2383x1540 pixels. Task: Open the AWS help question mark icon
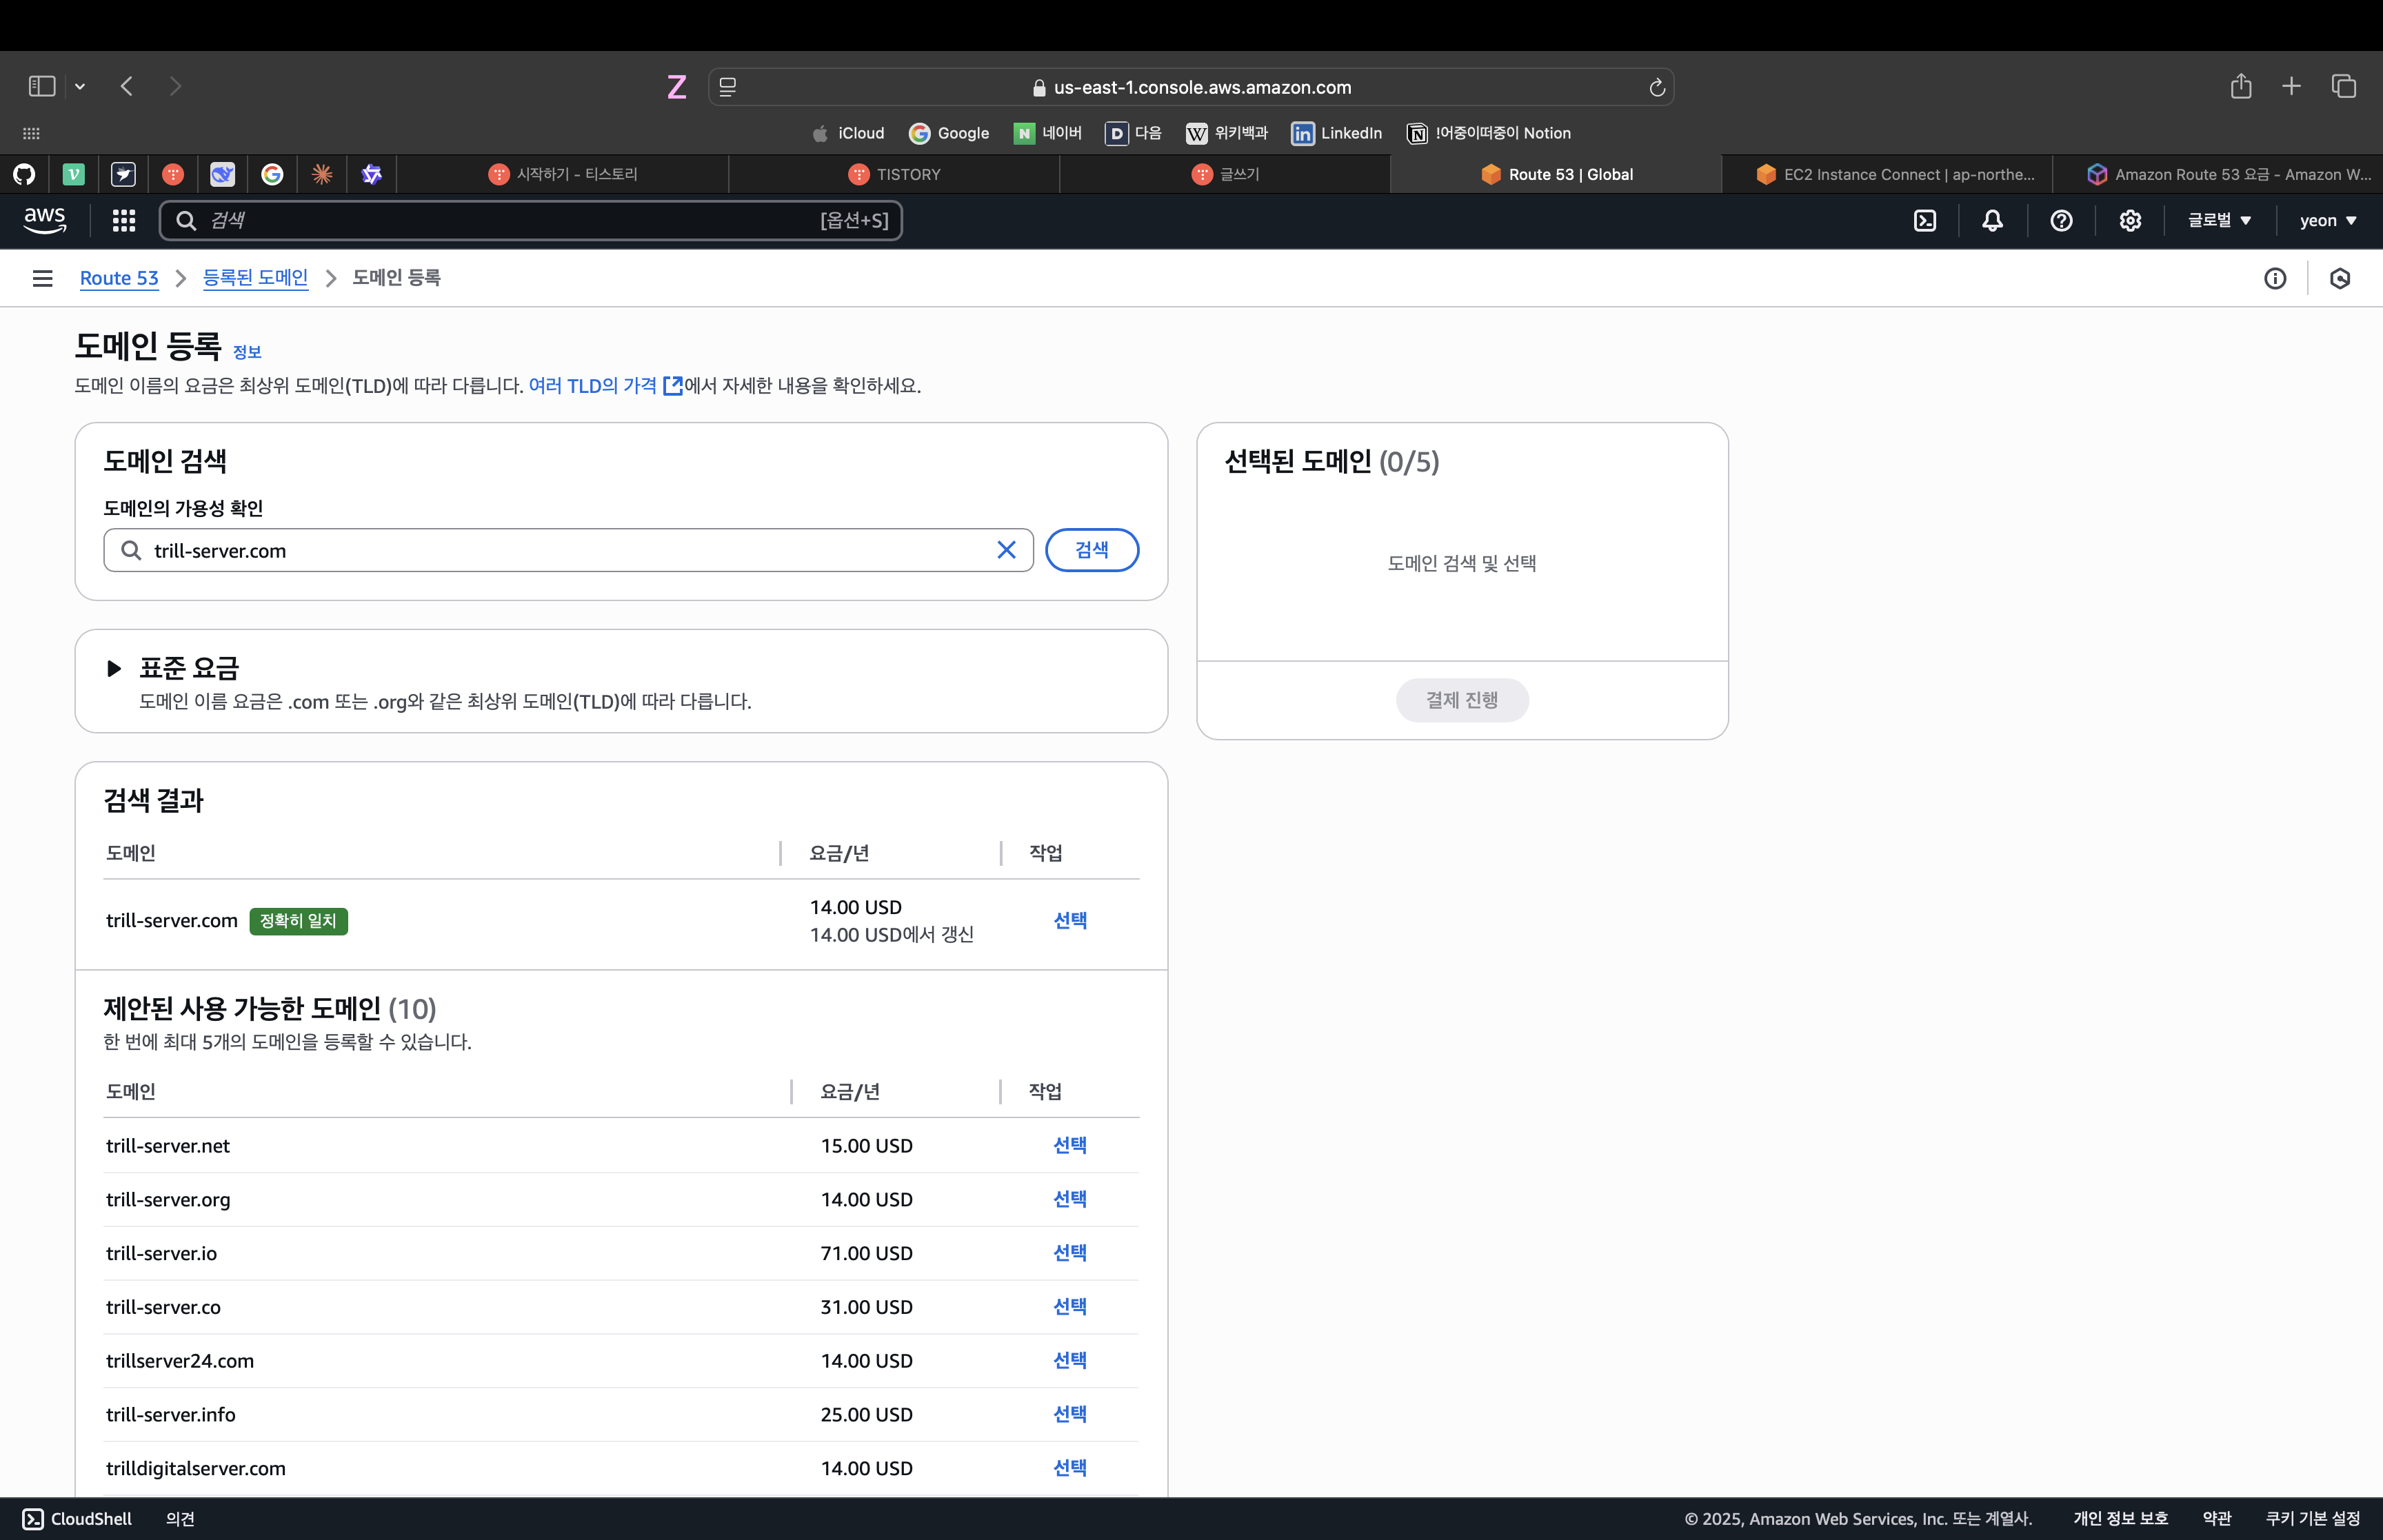(2061, 221)
